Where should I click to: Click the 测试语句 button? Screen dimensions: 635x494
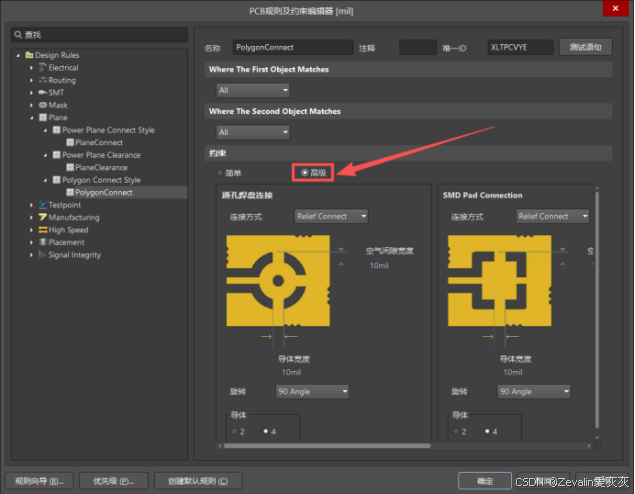coord(586,47)
